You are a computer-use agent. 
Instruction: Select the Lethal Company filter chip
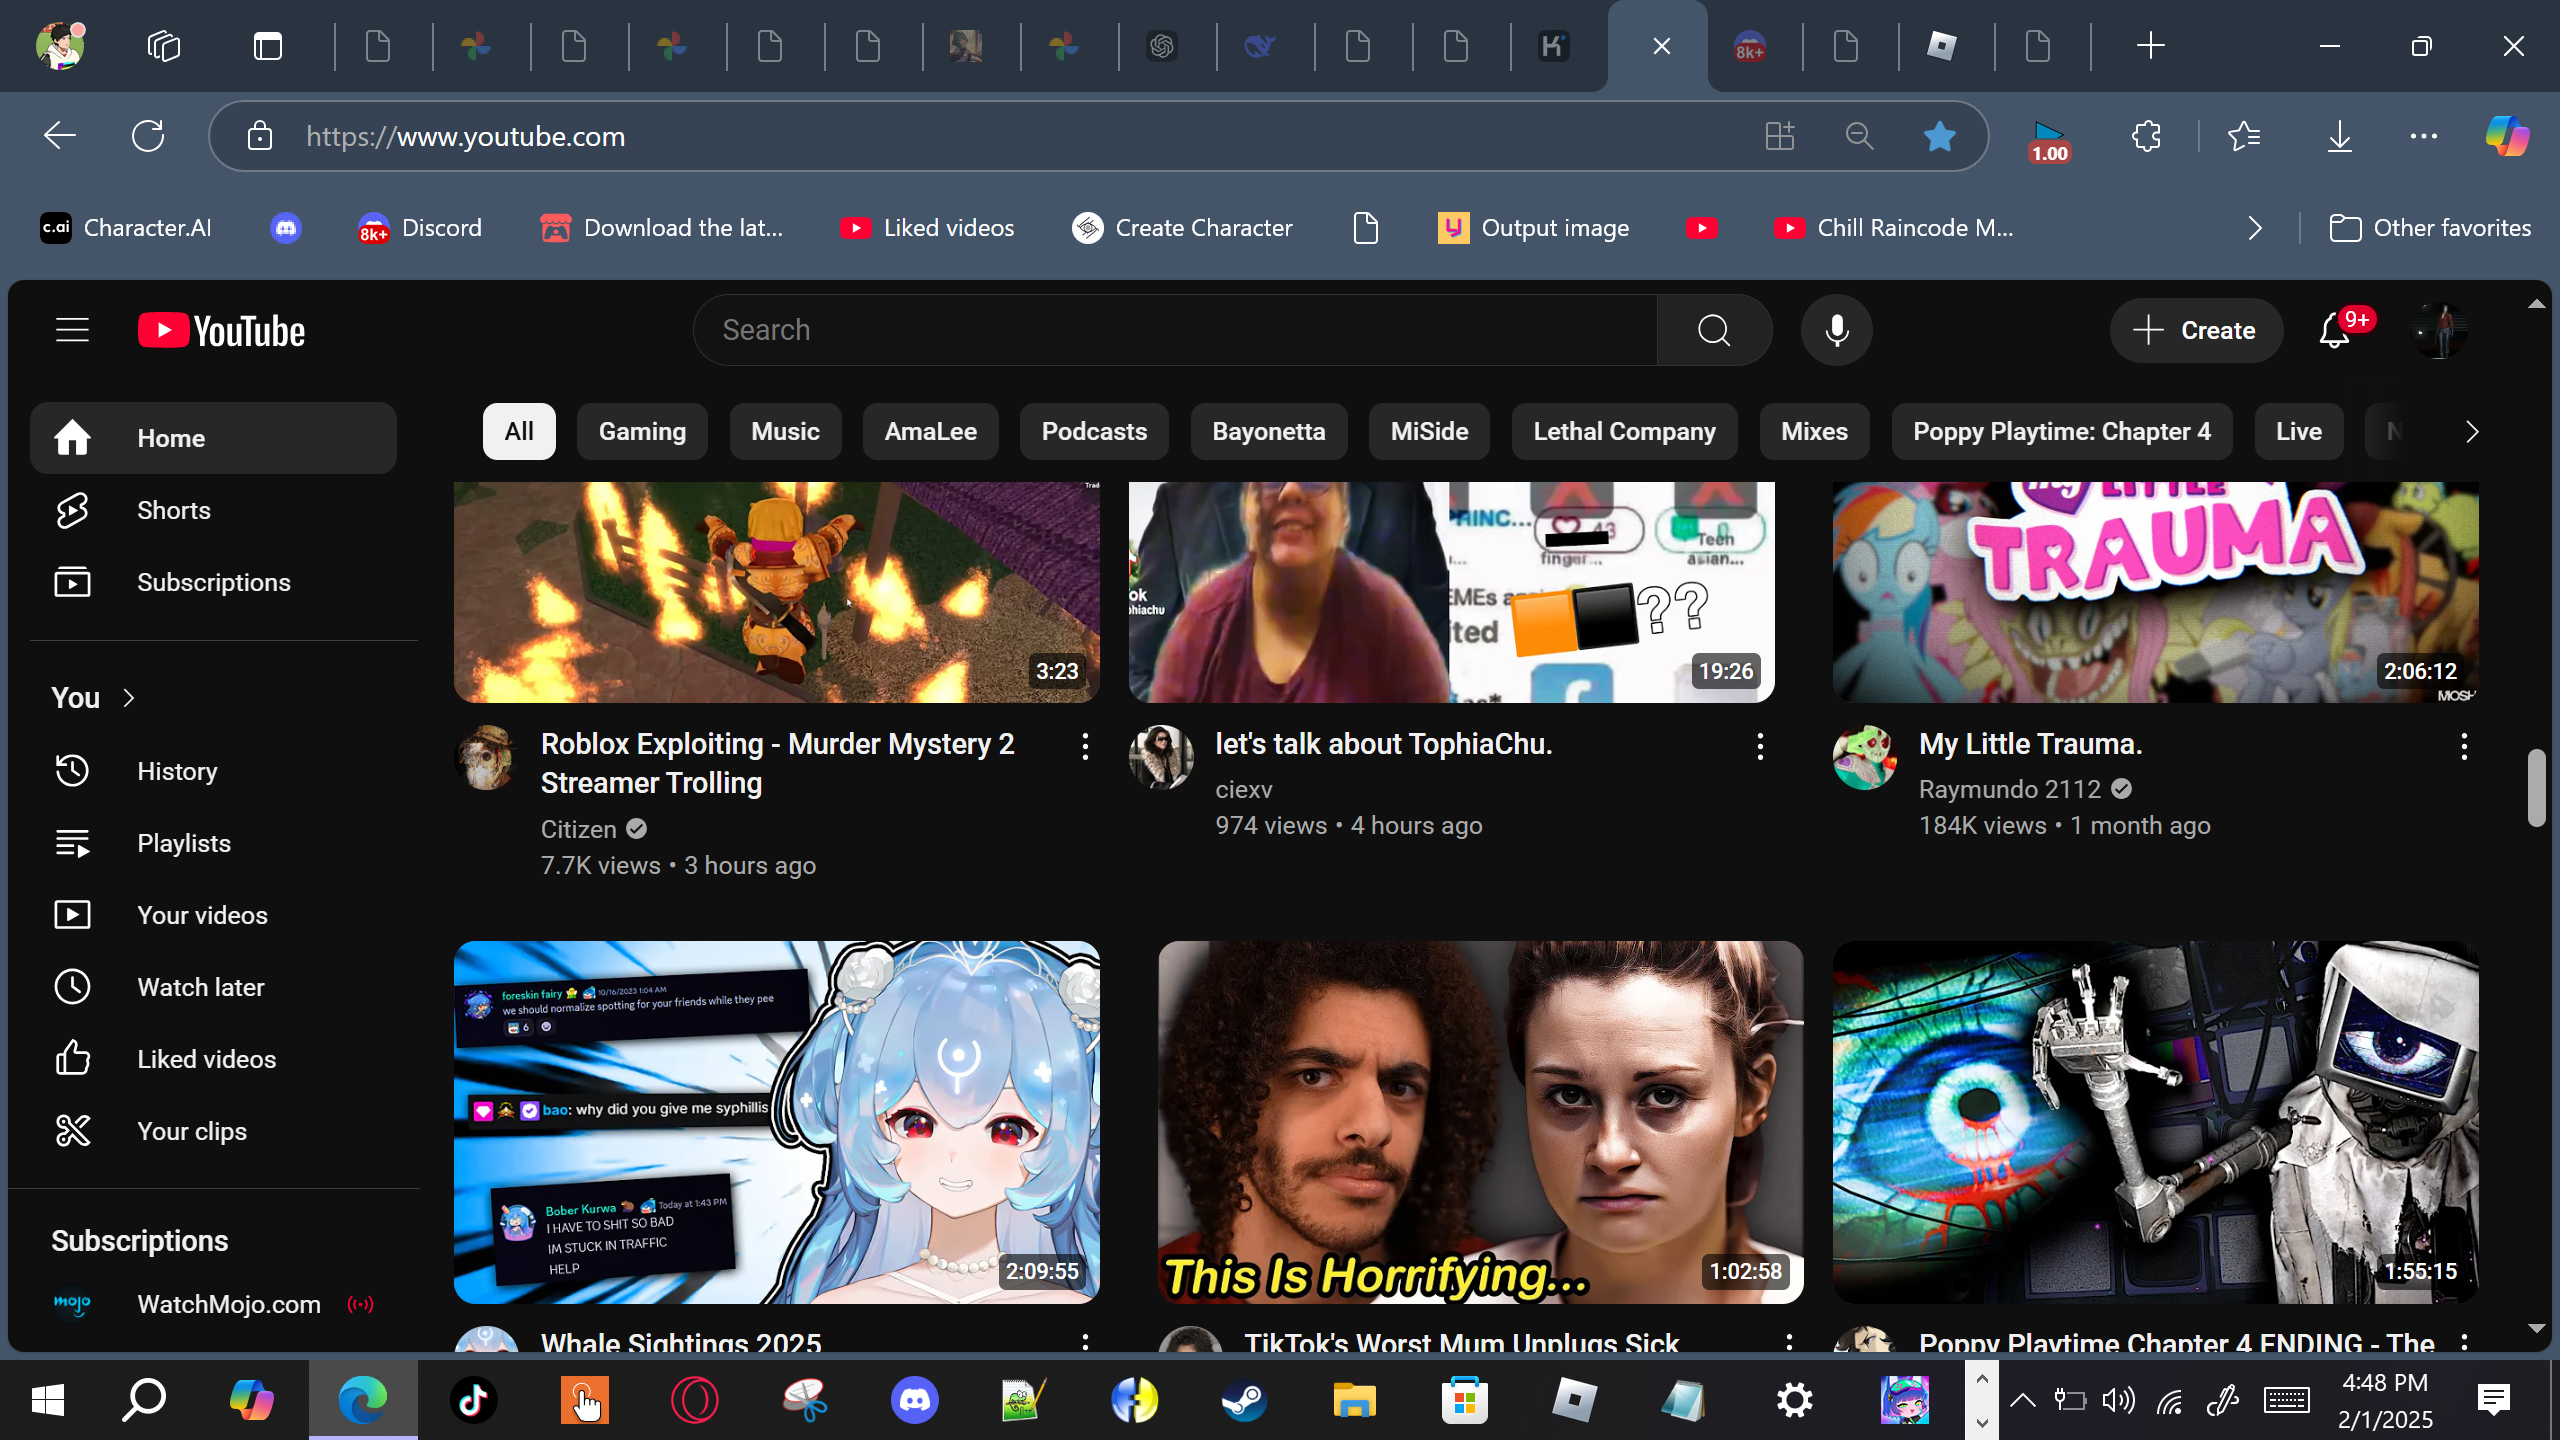tap(1624, 431)
